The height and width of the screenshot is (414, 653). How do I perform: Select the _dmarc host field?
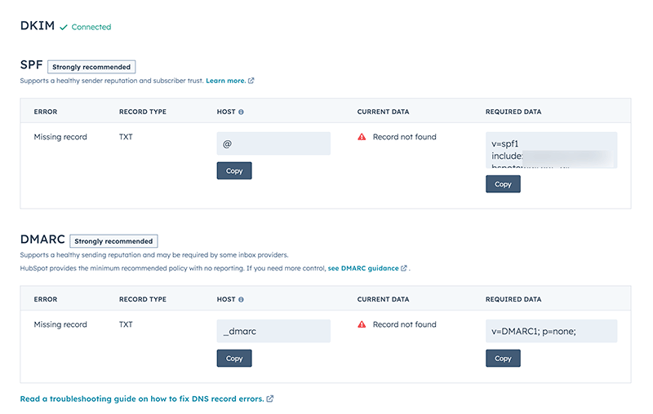point(273,331)
